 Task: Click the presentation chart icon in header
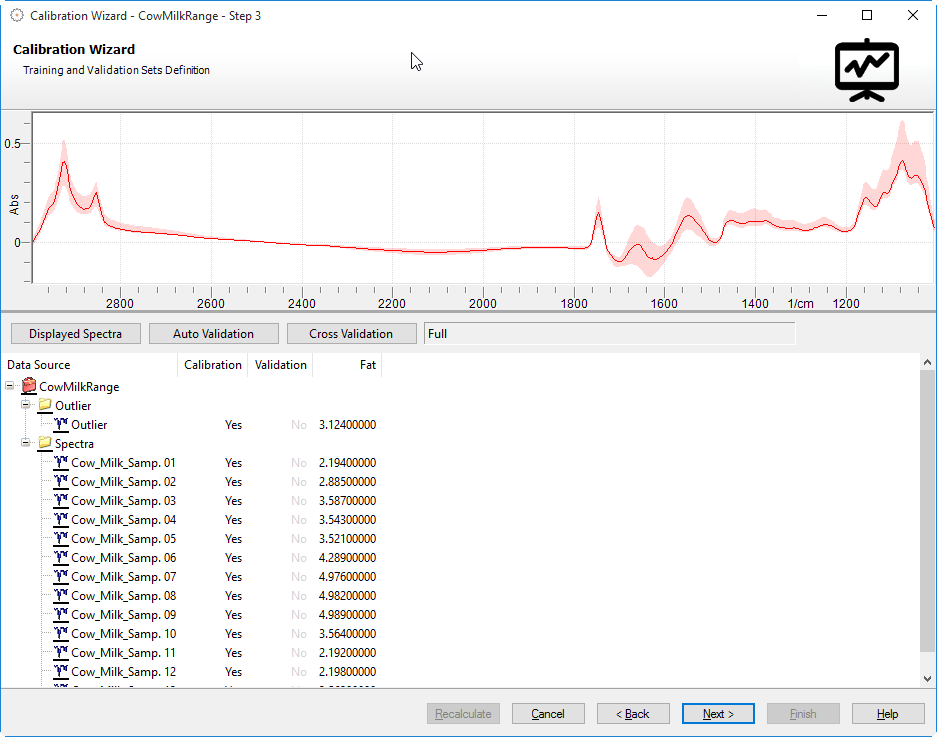coord(867,70)
